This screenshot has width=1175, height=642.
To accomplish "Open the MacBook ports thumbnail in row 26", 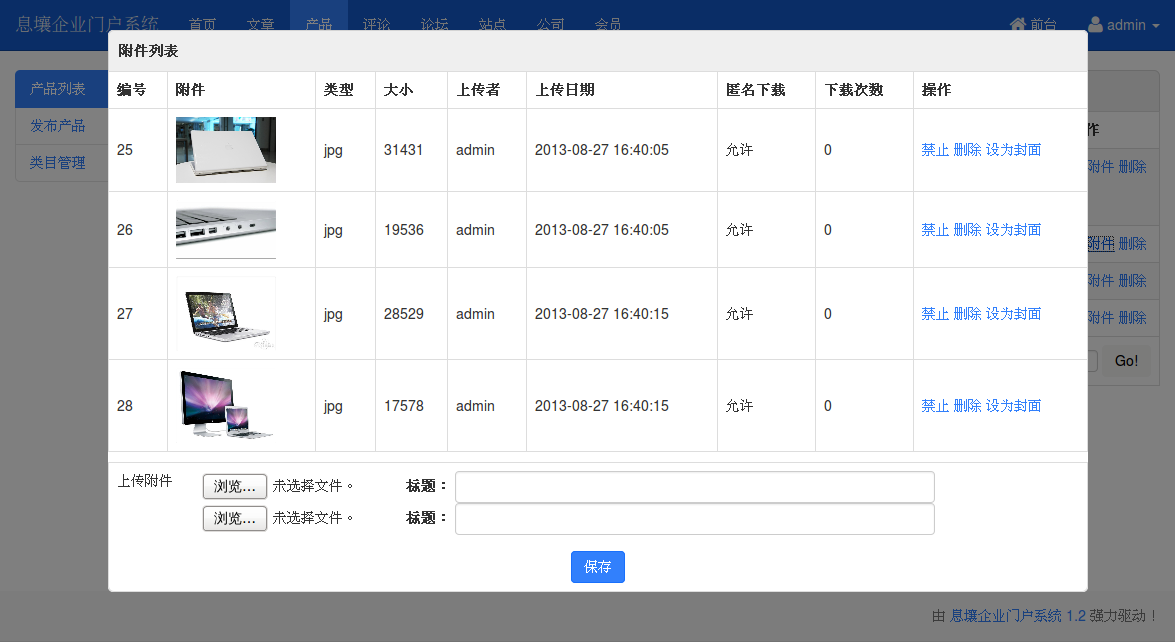I will click(226, 230).
